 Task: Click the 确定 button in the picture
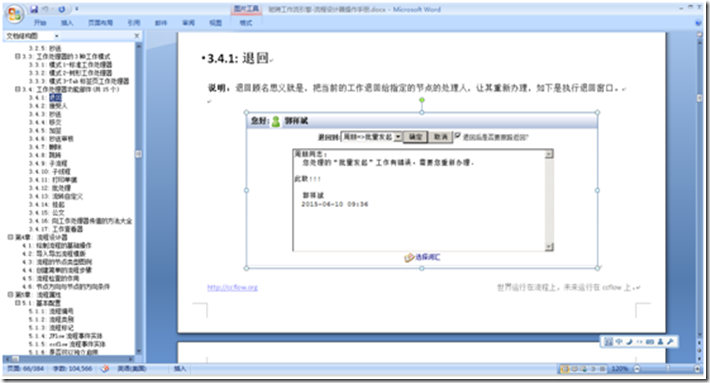tap(415, 137)
